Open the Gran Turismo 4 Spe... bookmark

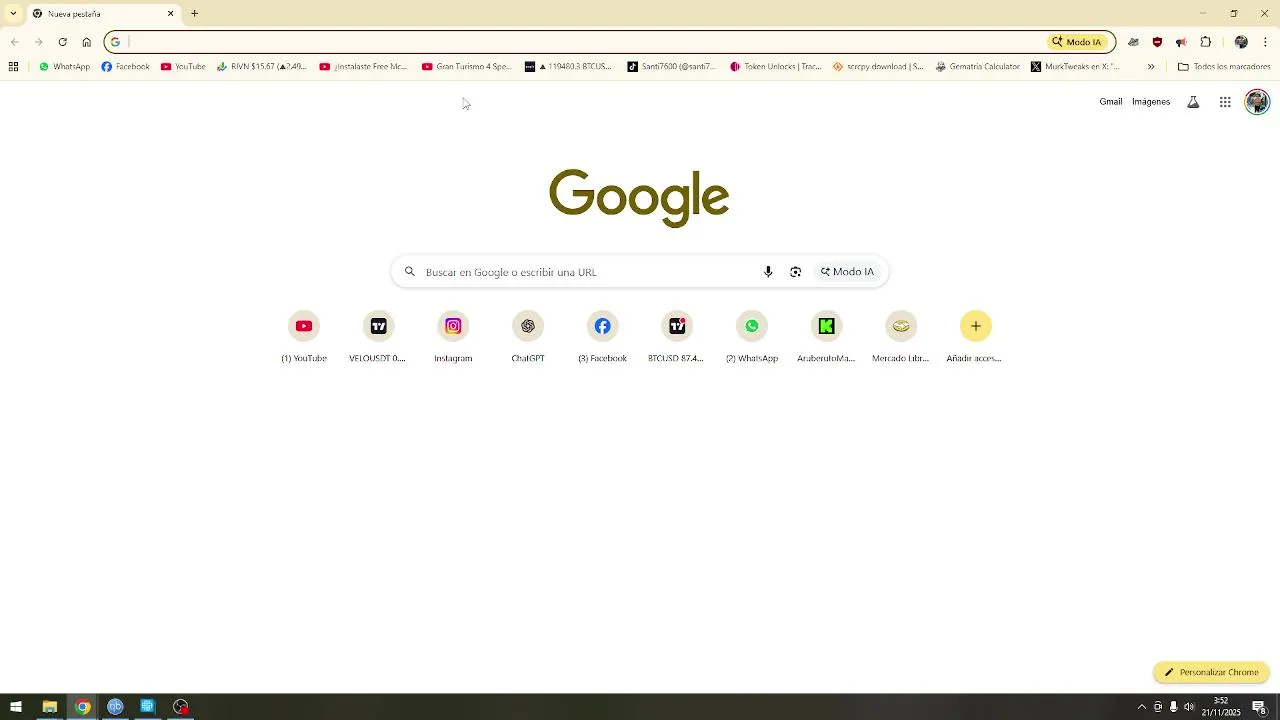click(466, 67)
